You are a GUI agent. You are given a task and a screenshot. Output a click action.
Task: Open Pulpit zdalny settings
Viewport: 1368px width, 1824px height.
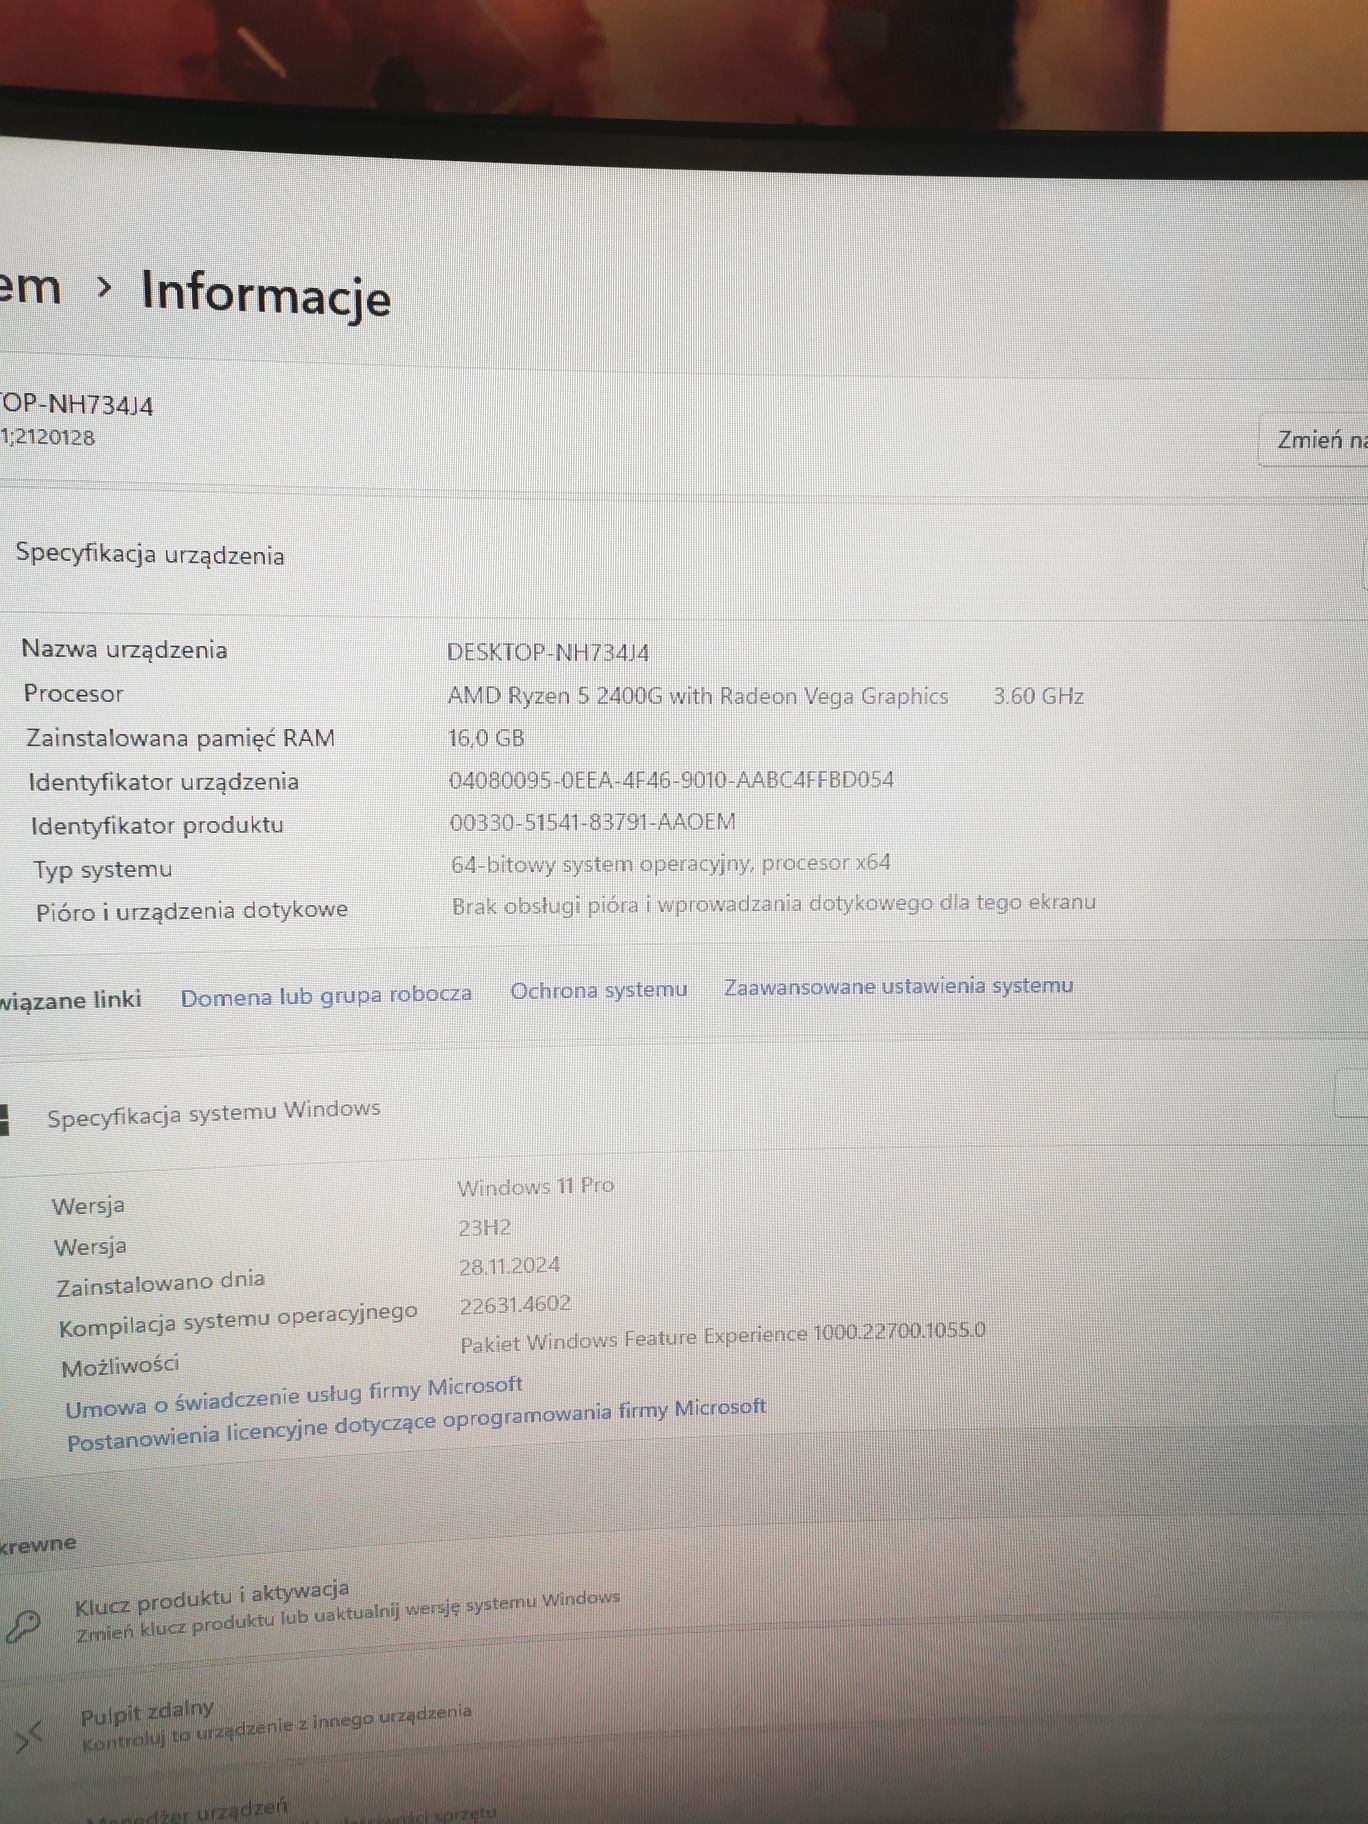click(x=147, y=1712)
